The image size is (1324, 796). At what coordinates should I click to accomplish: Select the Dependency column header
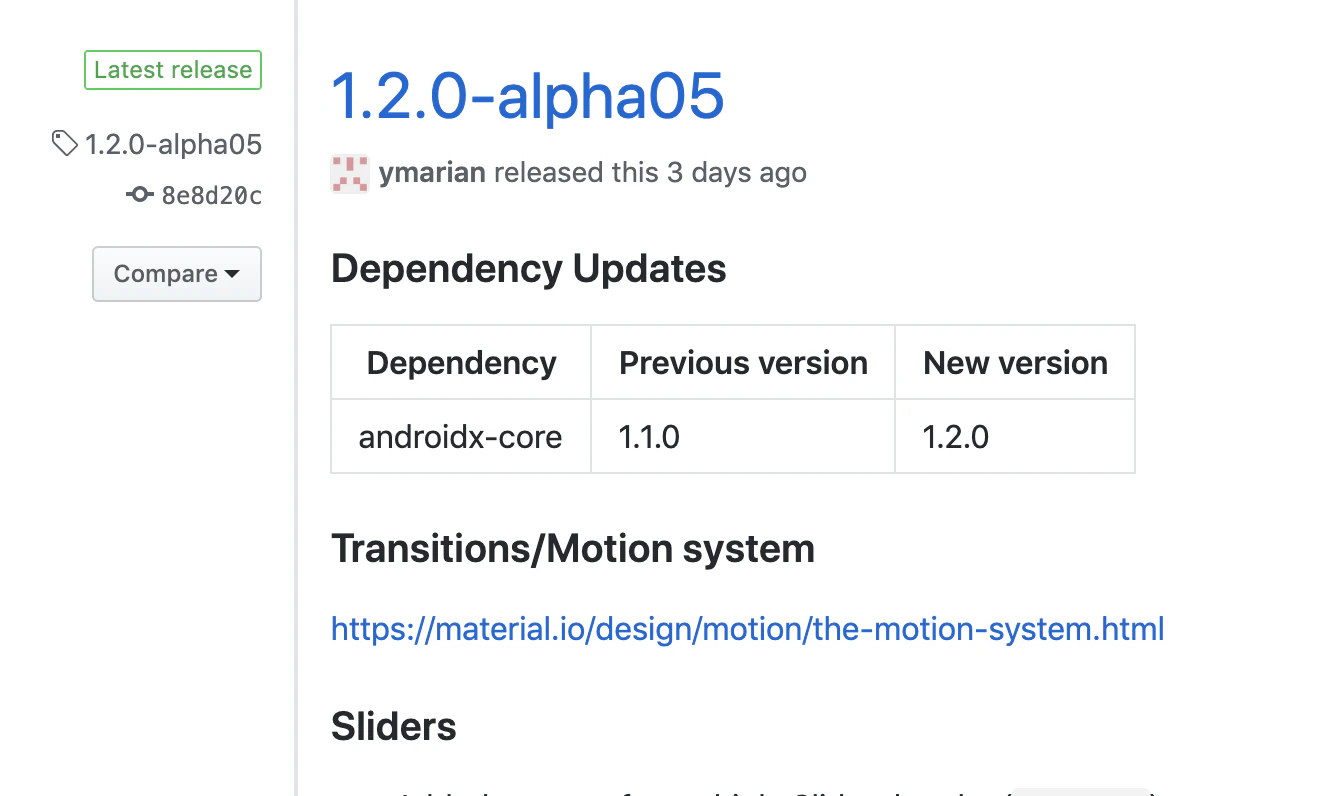(x=461, y=362)
